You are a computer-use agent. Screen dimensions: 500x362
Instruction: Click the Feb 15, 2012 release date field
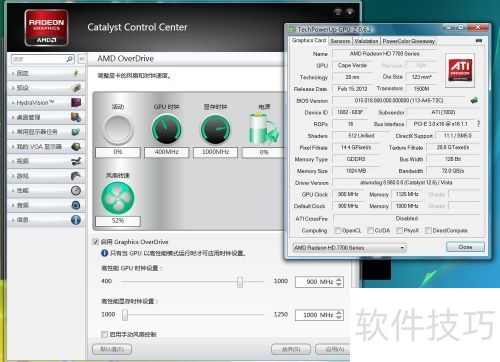(x=353, y=89)
